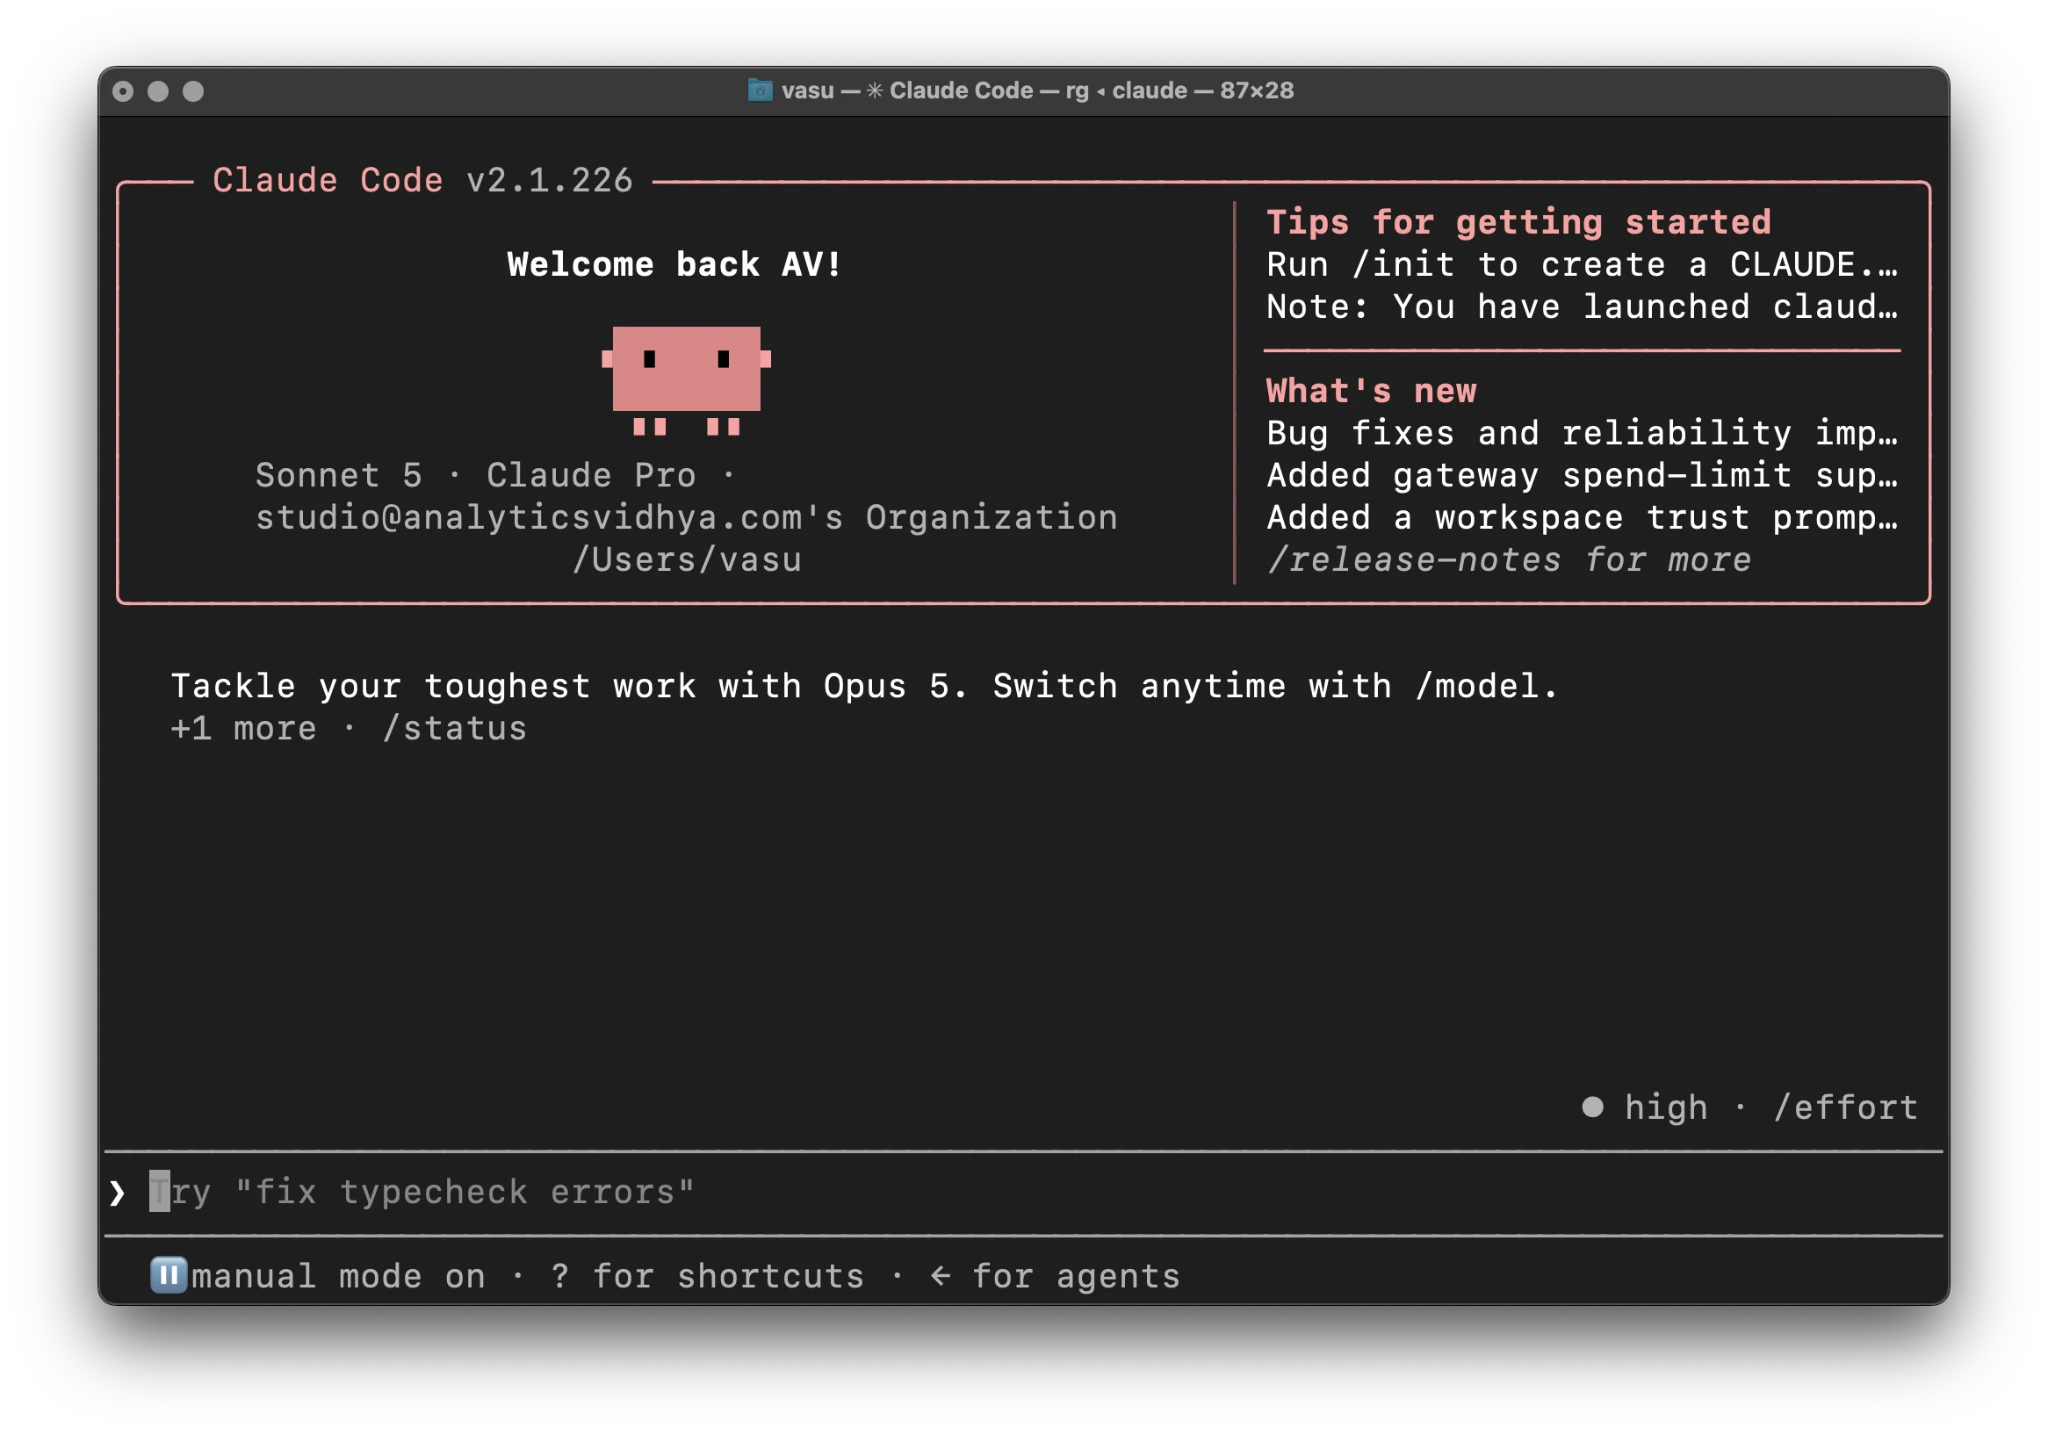2048x1435 pixels.
Task: Click the "high" effort label
Action: pyautogui.click(x=1666, y=1107)
